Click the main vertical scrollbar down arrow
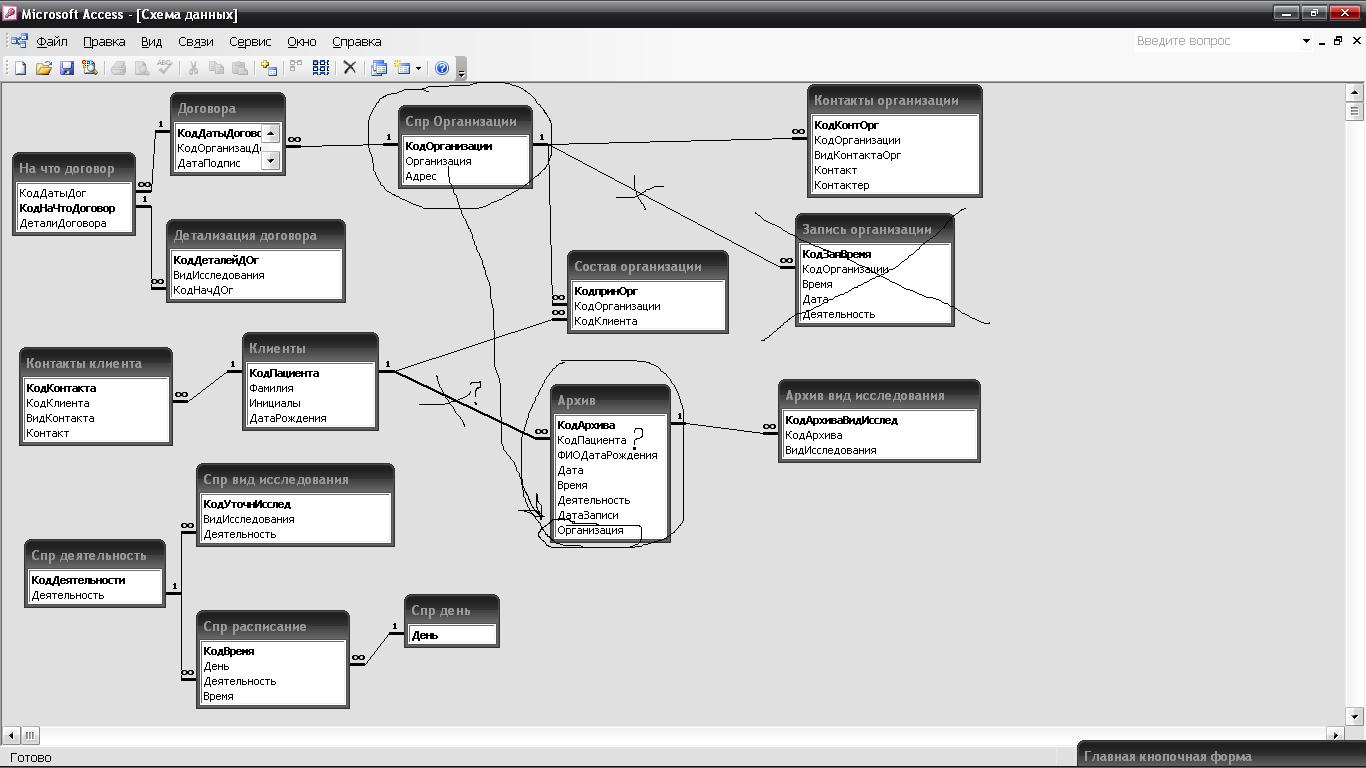 click(1356, 716)
